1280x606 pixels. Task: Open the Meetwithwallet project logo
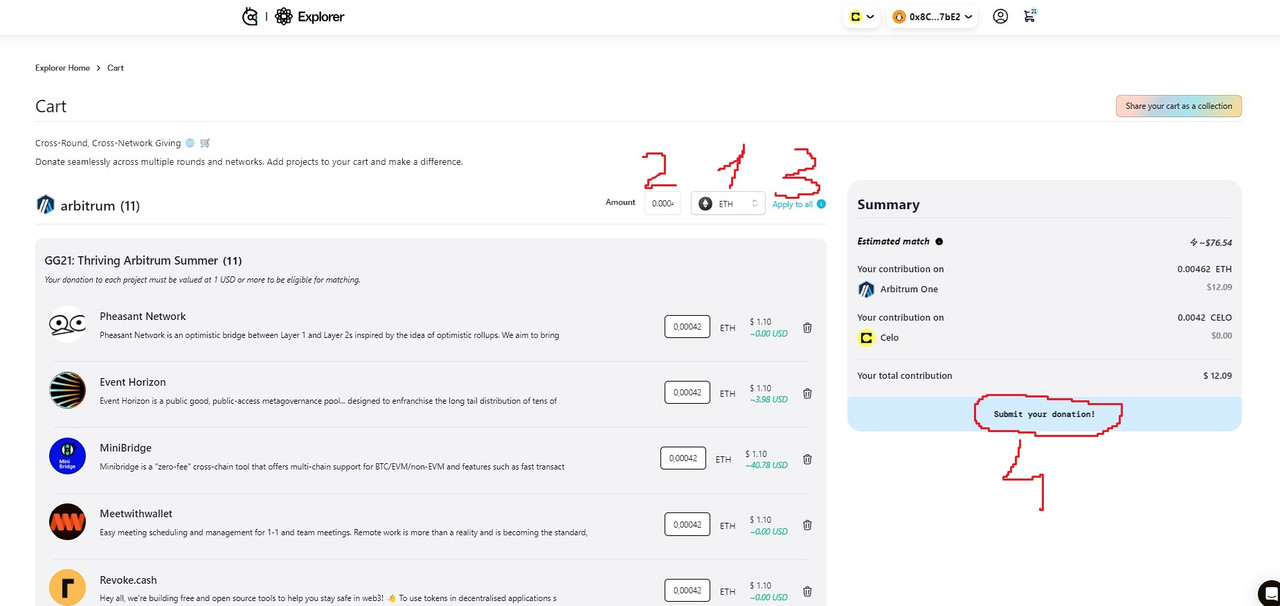tap(68, 522)
